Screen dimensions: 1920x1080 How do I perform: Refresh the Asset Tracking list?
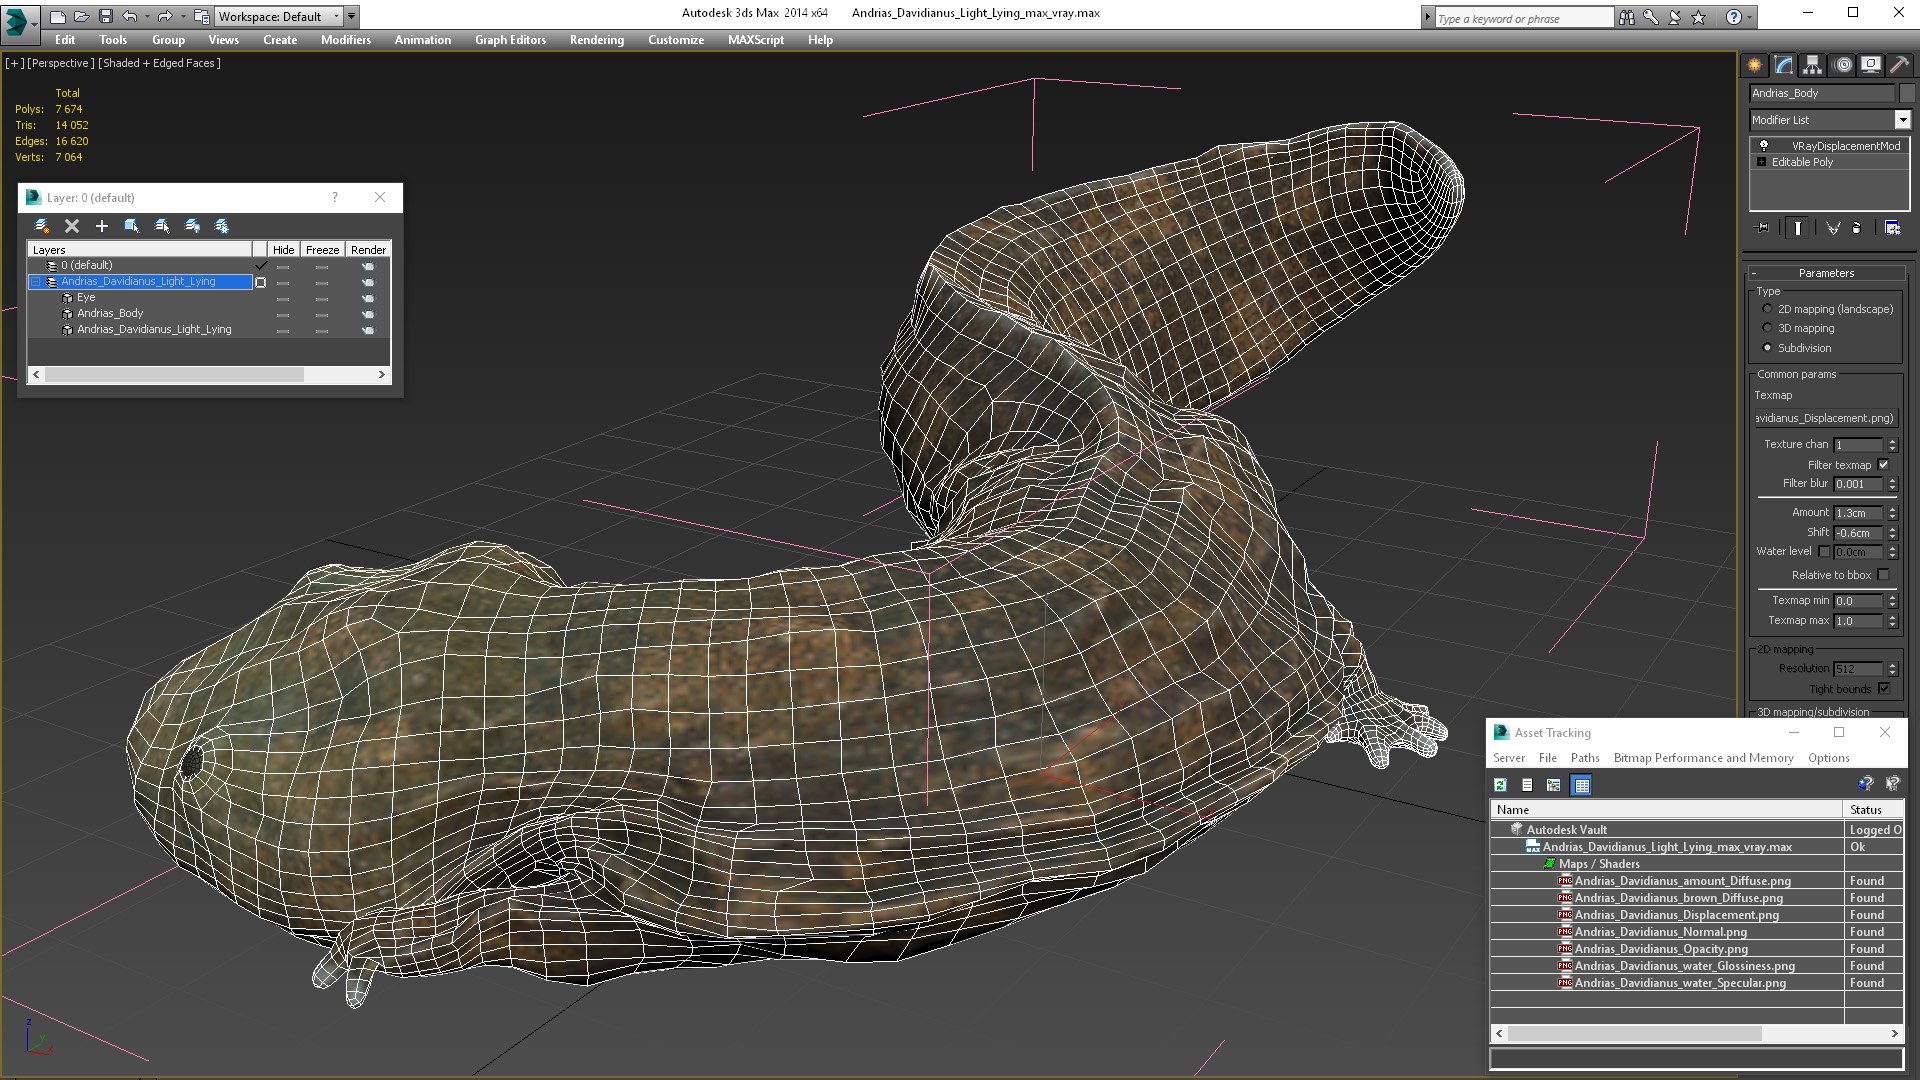tap(1500, 785)
